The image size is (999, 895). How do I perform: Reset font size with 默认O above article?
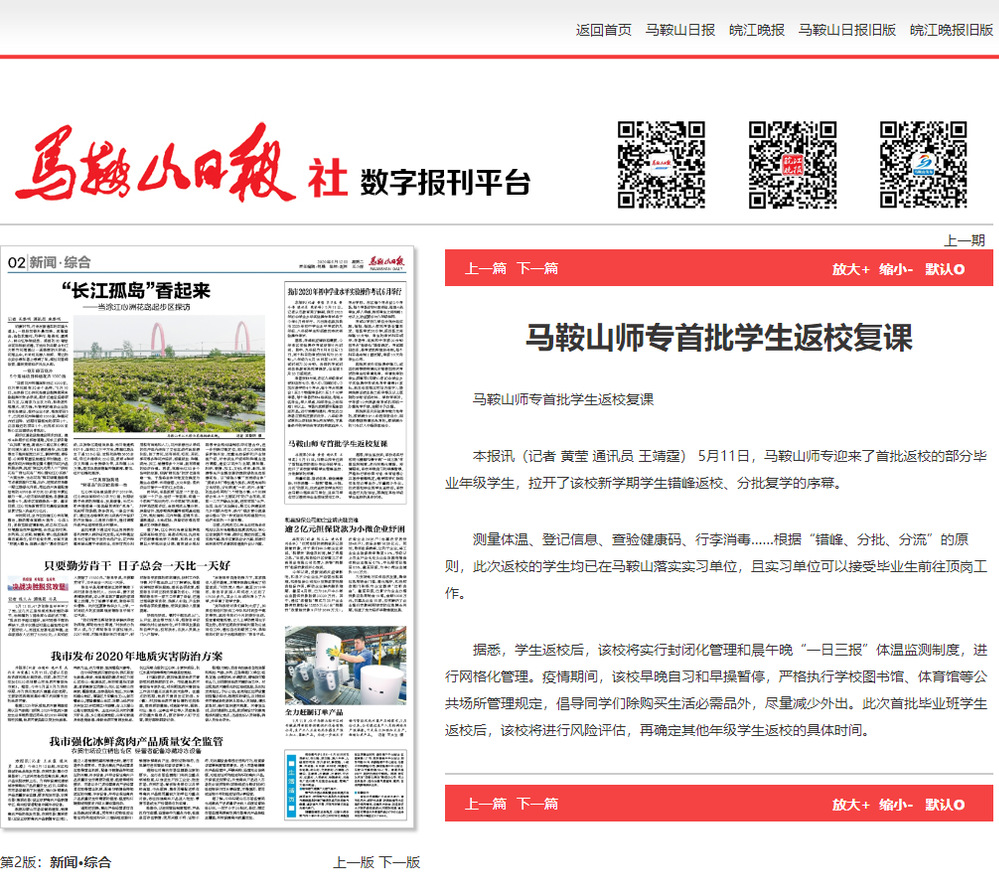[x=944, y=269]
